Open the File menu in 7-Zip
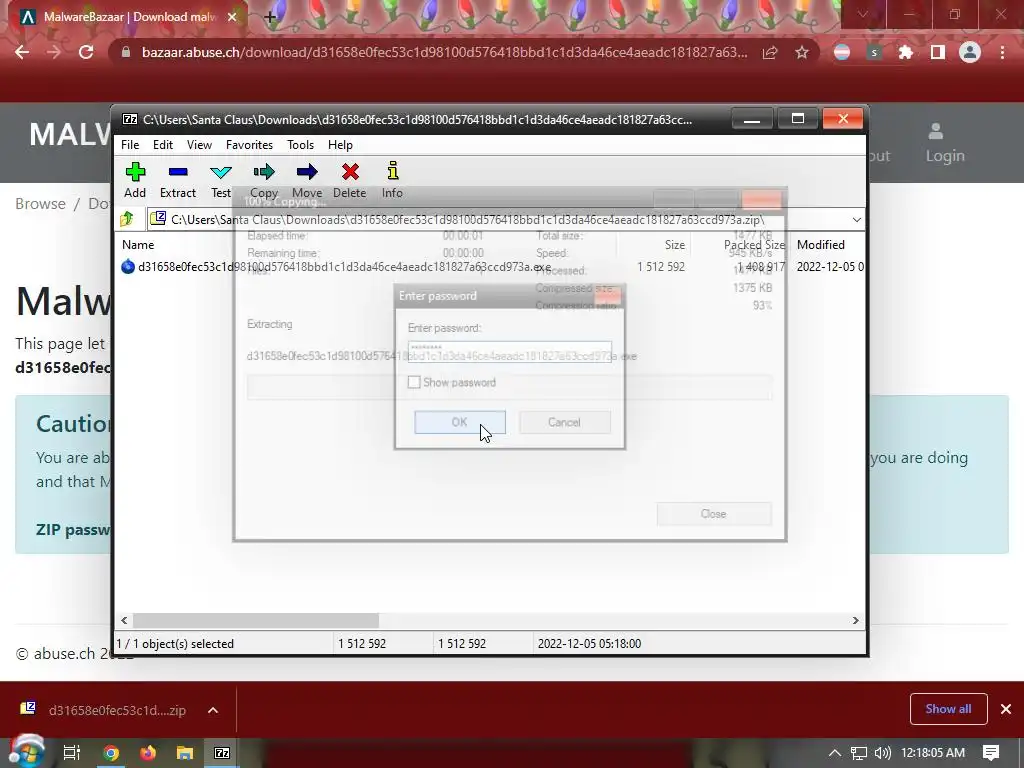This screenshot has height=768, width=1024. pos(130,145)
